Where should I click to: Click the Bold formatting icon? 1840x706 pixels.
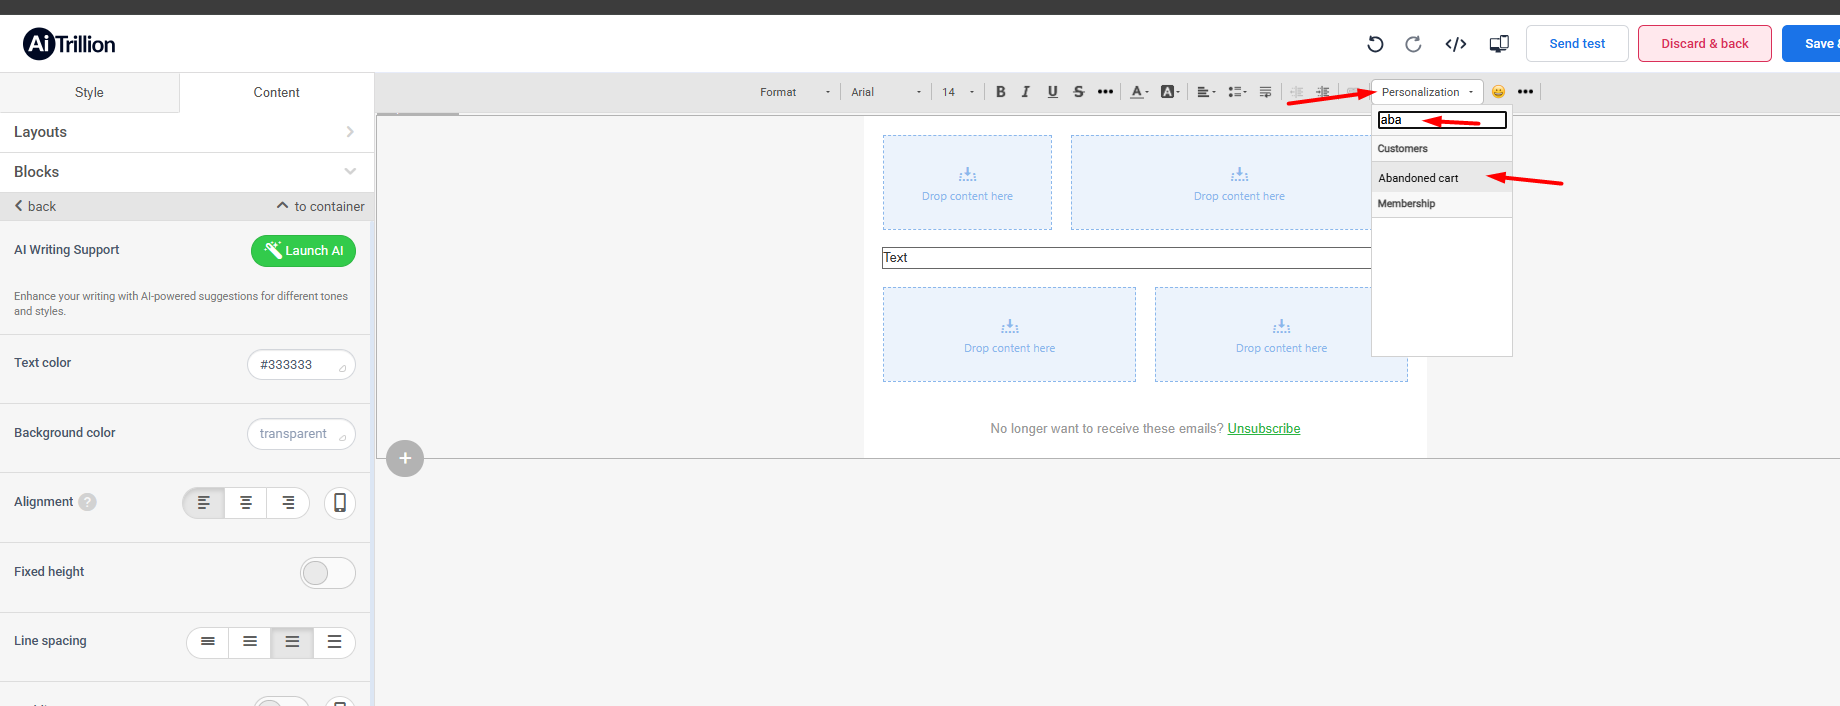pyautogui.click(x=1000, y=92)
